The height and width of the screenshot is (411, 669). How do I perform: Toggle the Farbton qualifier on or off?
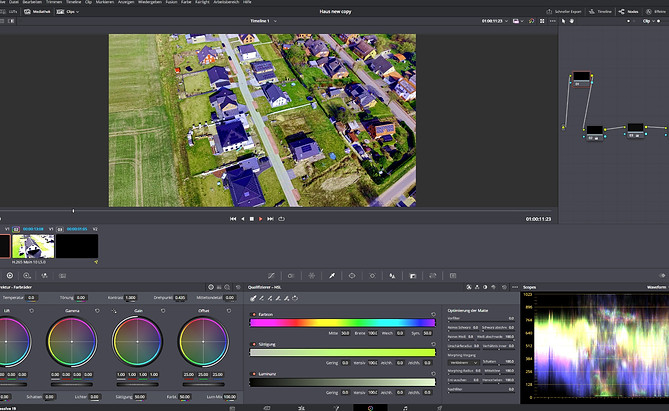pos(253,314)
